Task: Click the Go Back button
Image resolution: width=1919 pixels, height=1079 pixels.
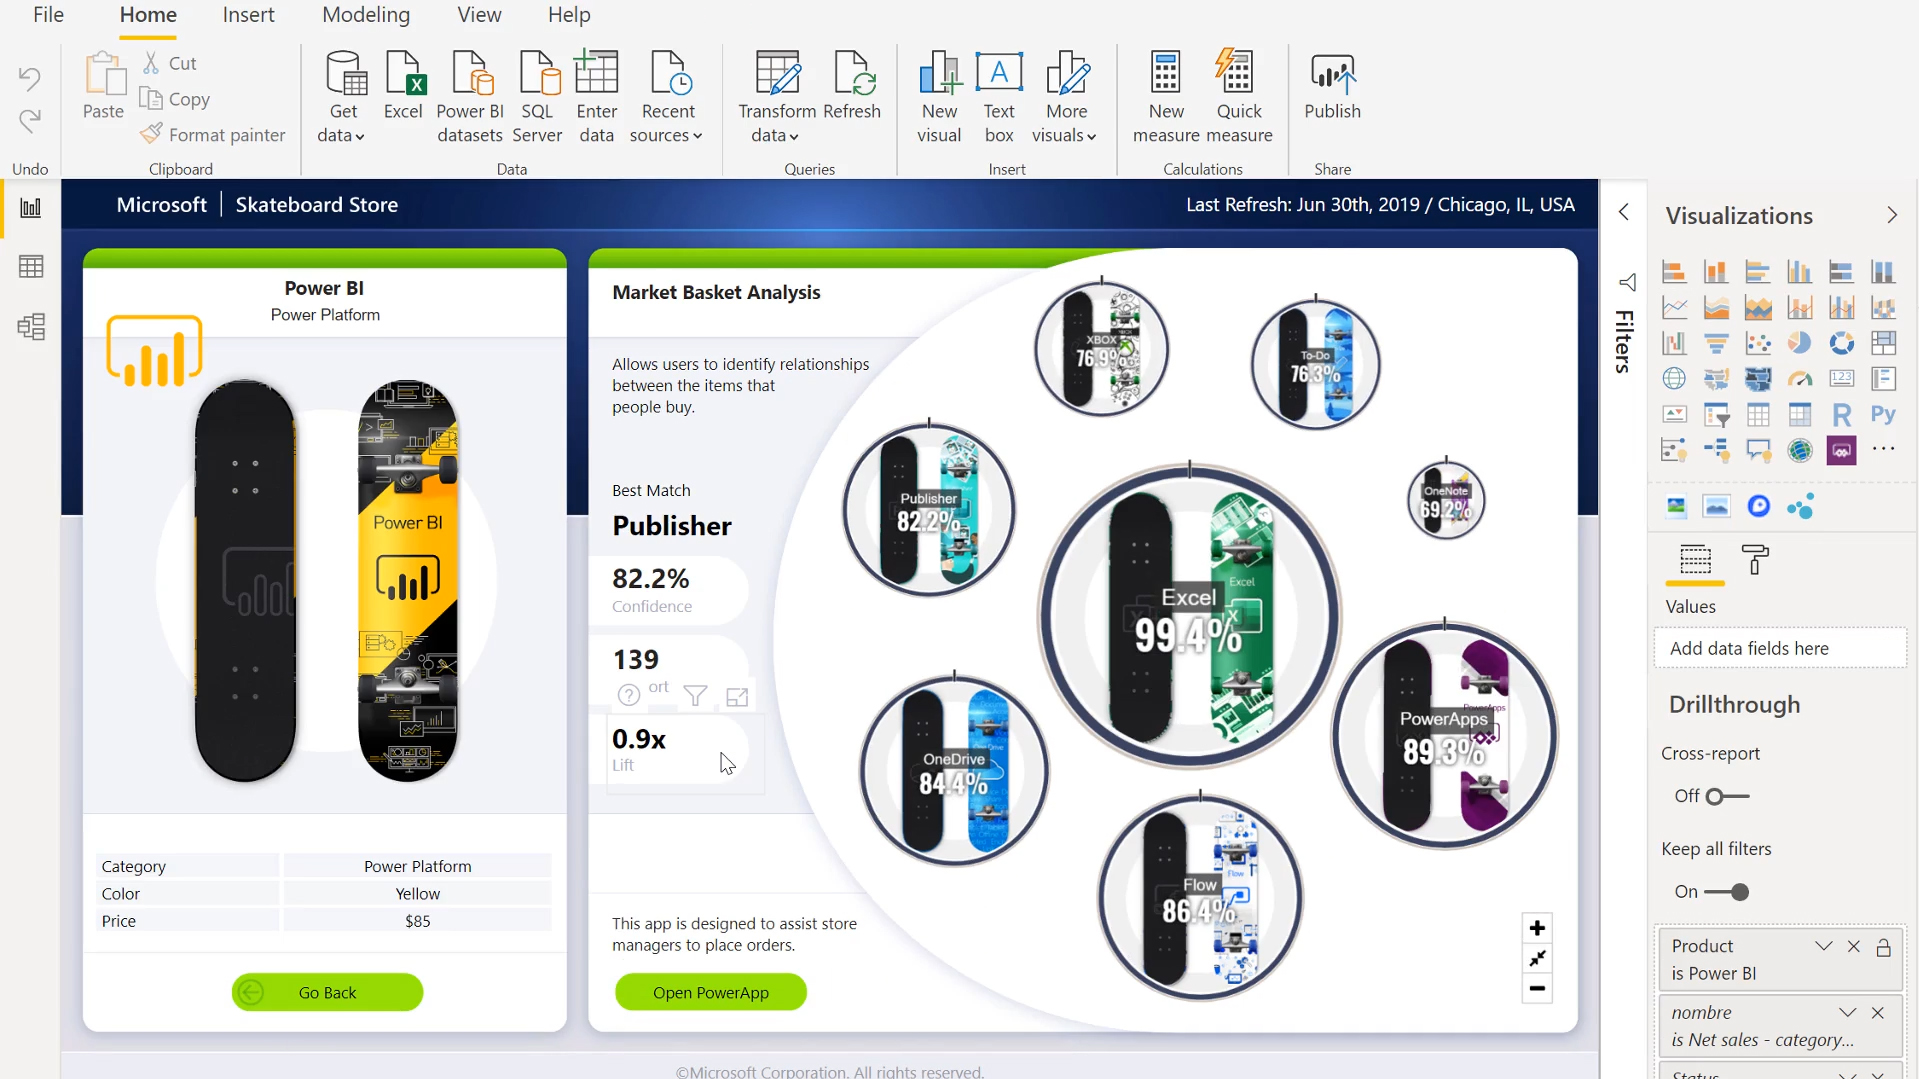Action: [x=327, y=992]
